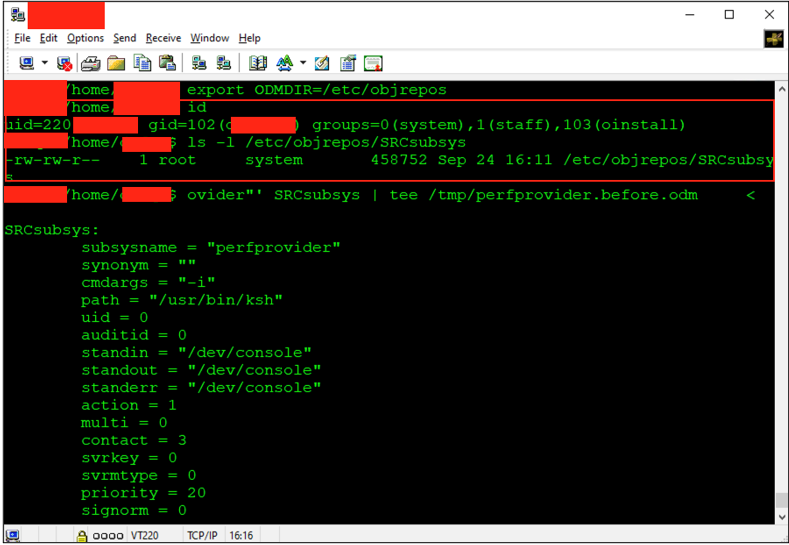Open the session dropdown arrow in toolbar

[43, 63]
